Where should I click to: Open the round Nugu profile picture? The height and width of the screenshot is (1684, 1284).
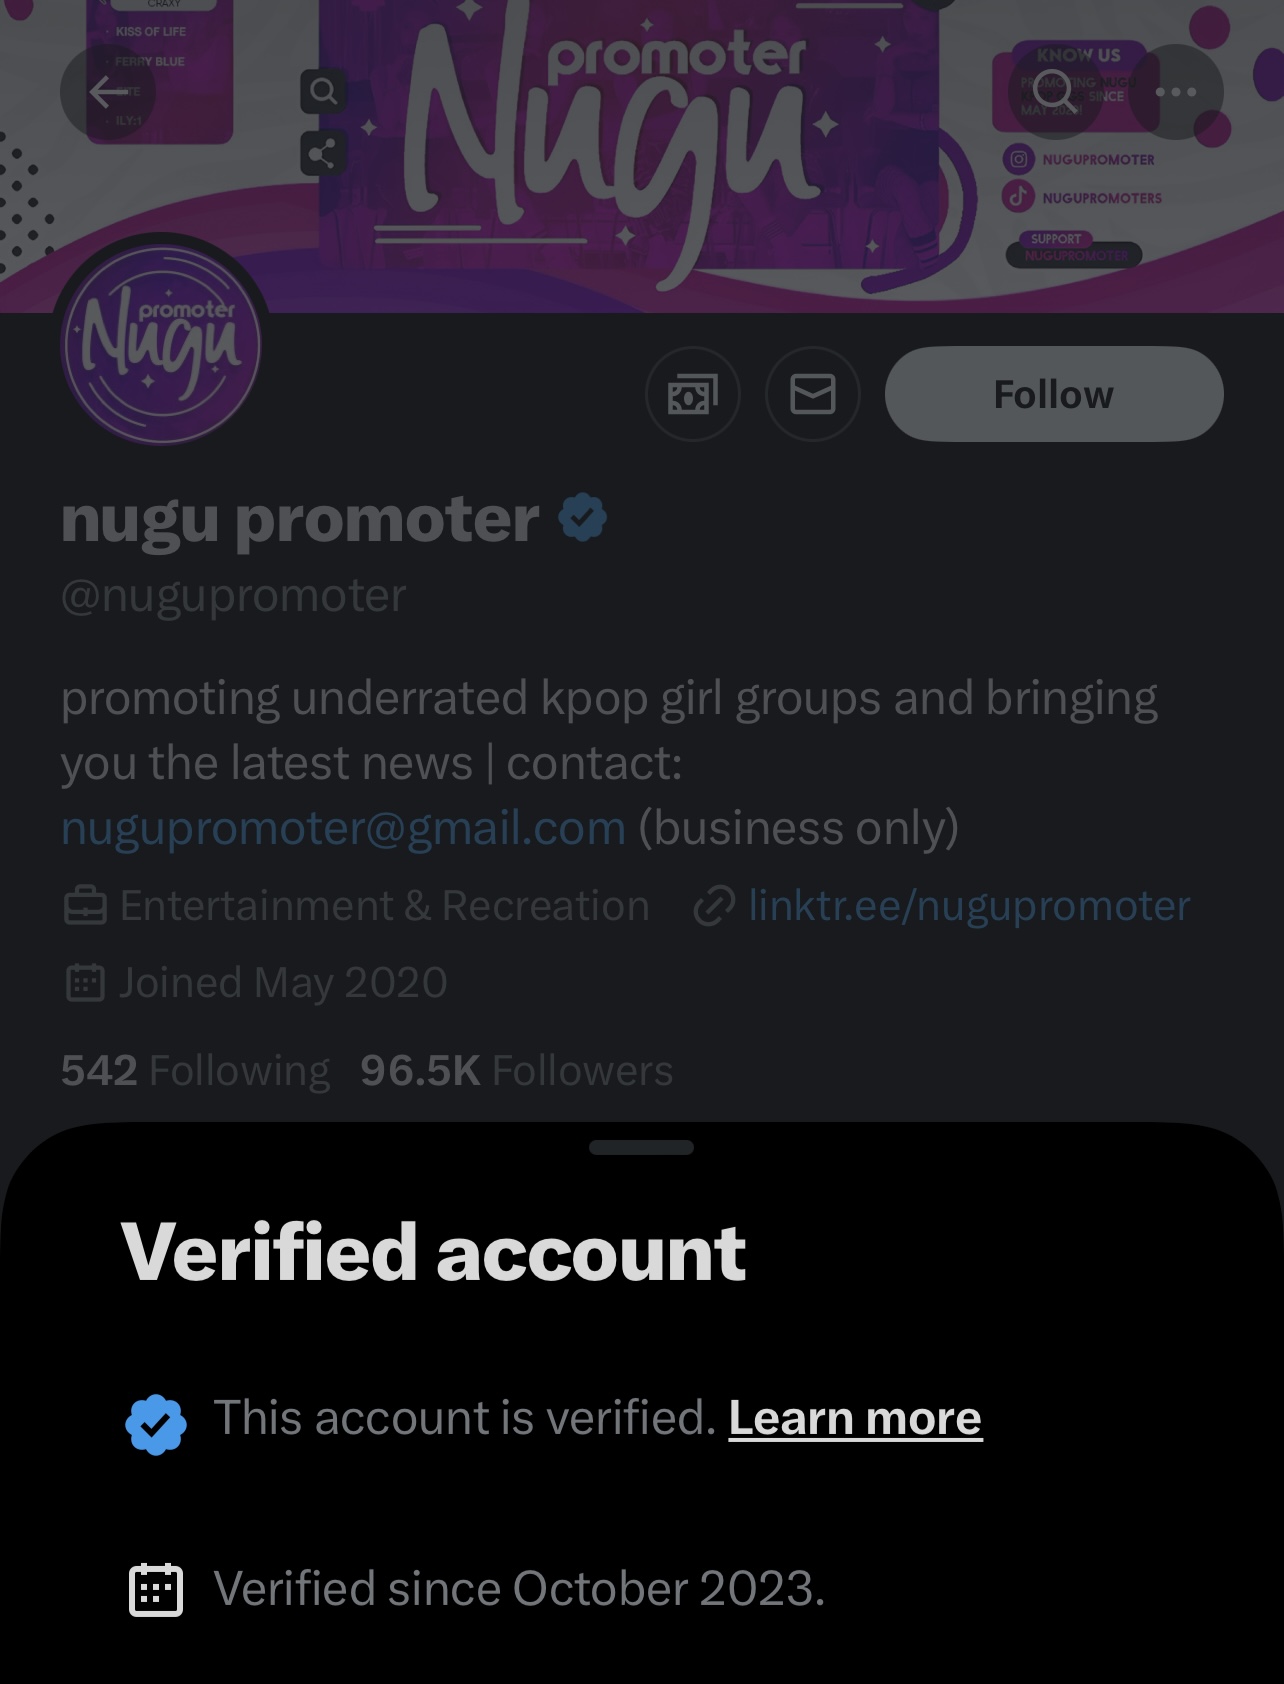[161, 344]
